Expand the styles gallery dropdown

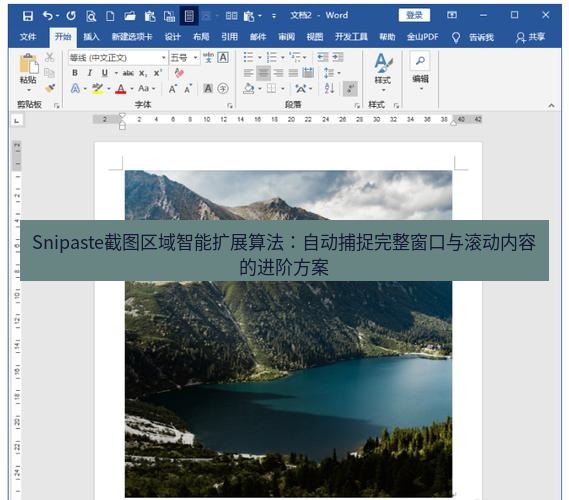[x=383, y=90]
